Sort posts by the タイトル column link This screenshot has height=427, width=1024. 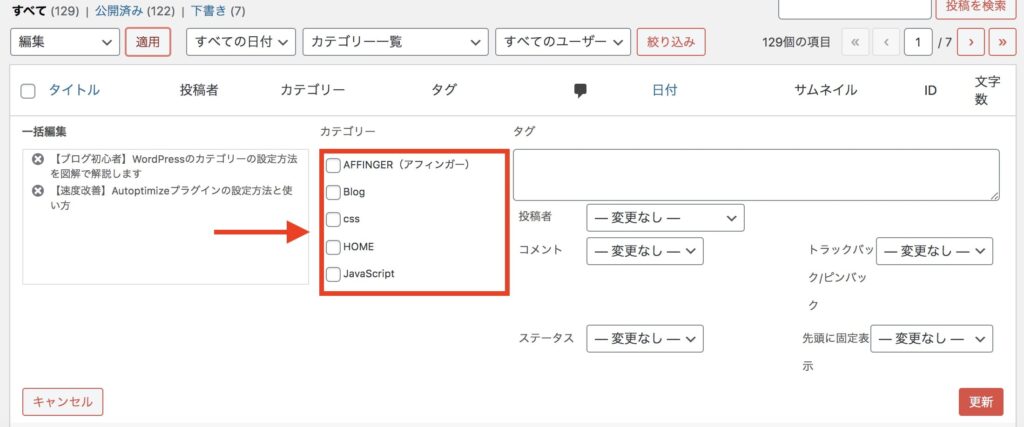point(74,91)
